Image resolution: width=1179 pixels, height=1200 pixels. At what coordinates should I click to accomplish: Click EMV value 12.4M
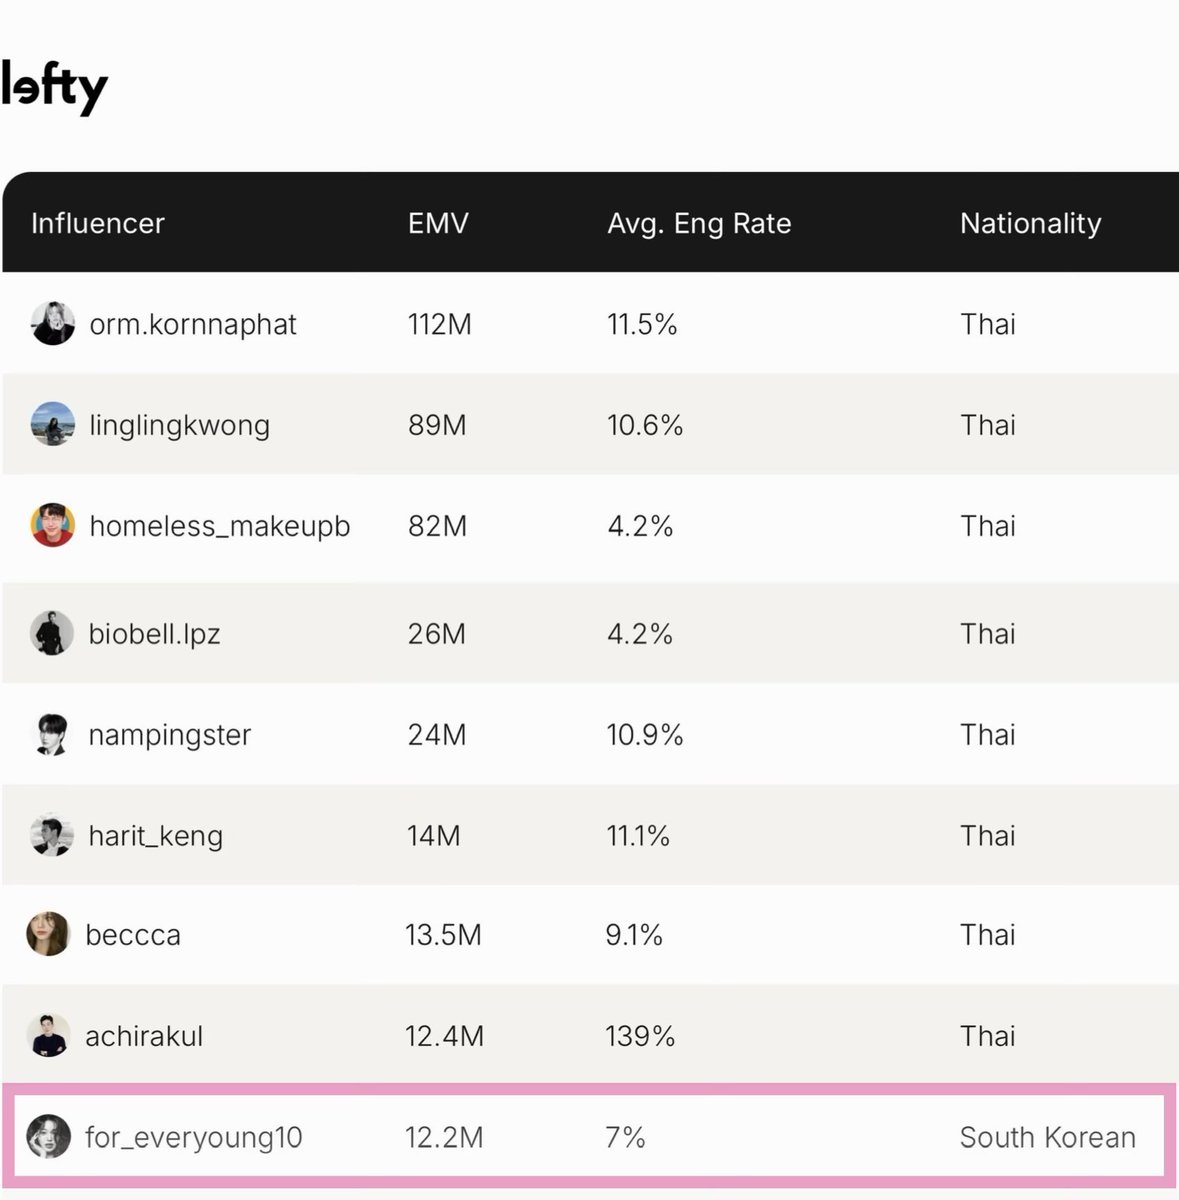(x=444, y=1036)
